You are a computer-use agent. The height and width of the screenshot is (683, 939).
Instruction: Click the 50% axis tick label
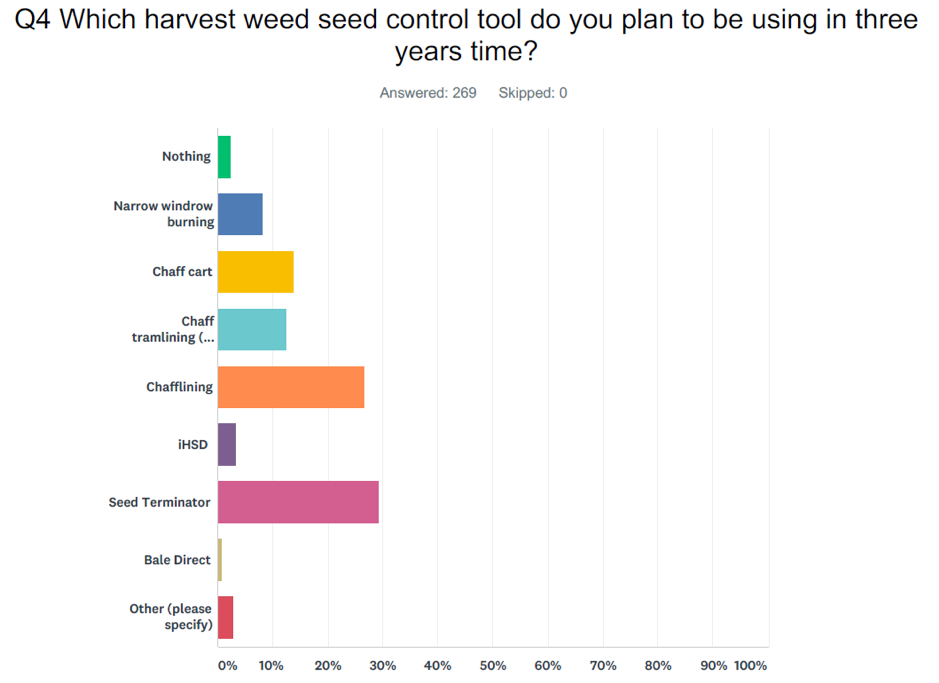point(493,665)
